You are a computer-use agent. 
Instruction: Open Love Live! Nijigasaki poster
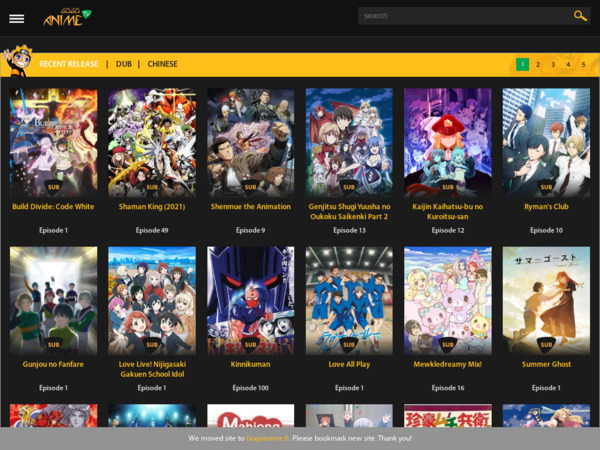[x=152, y=301]
